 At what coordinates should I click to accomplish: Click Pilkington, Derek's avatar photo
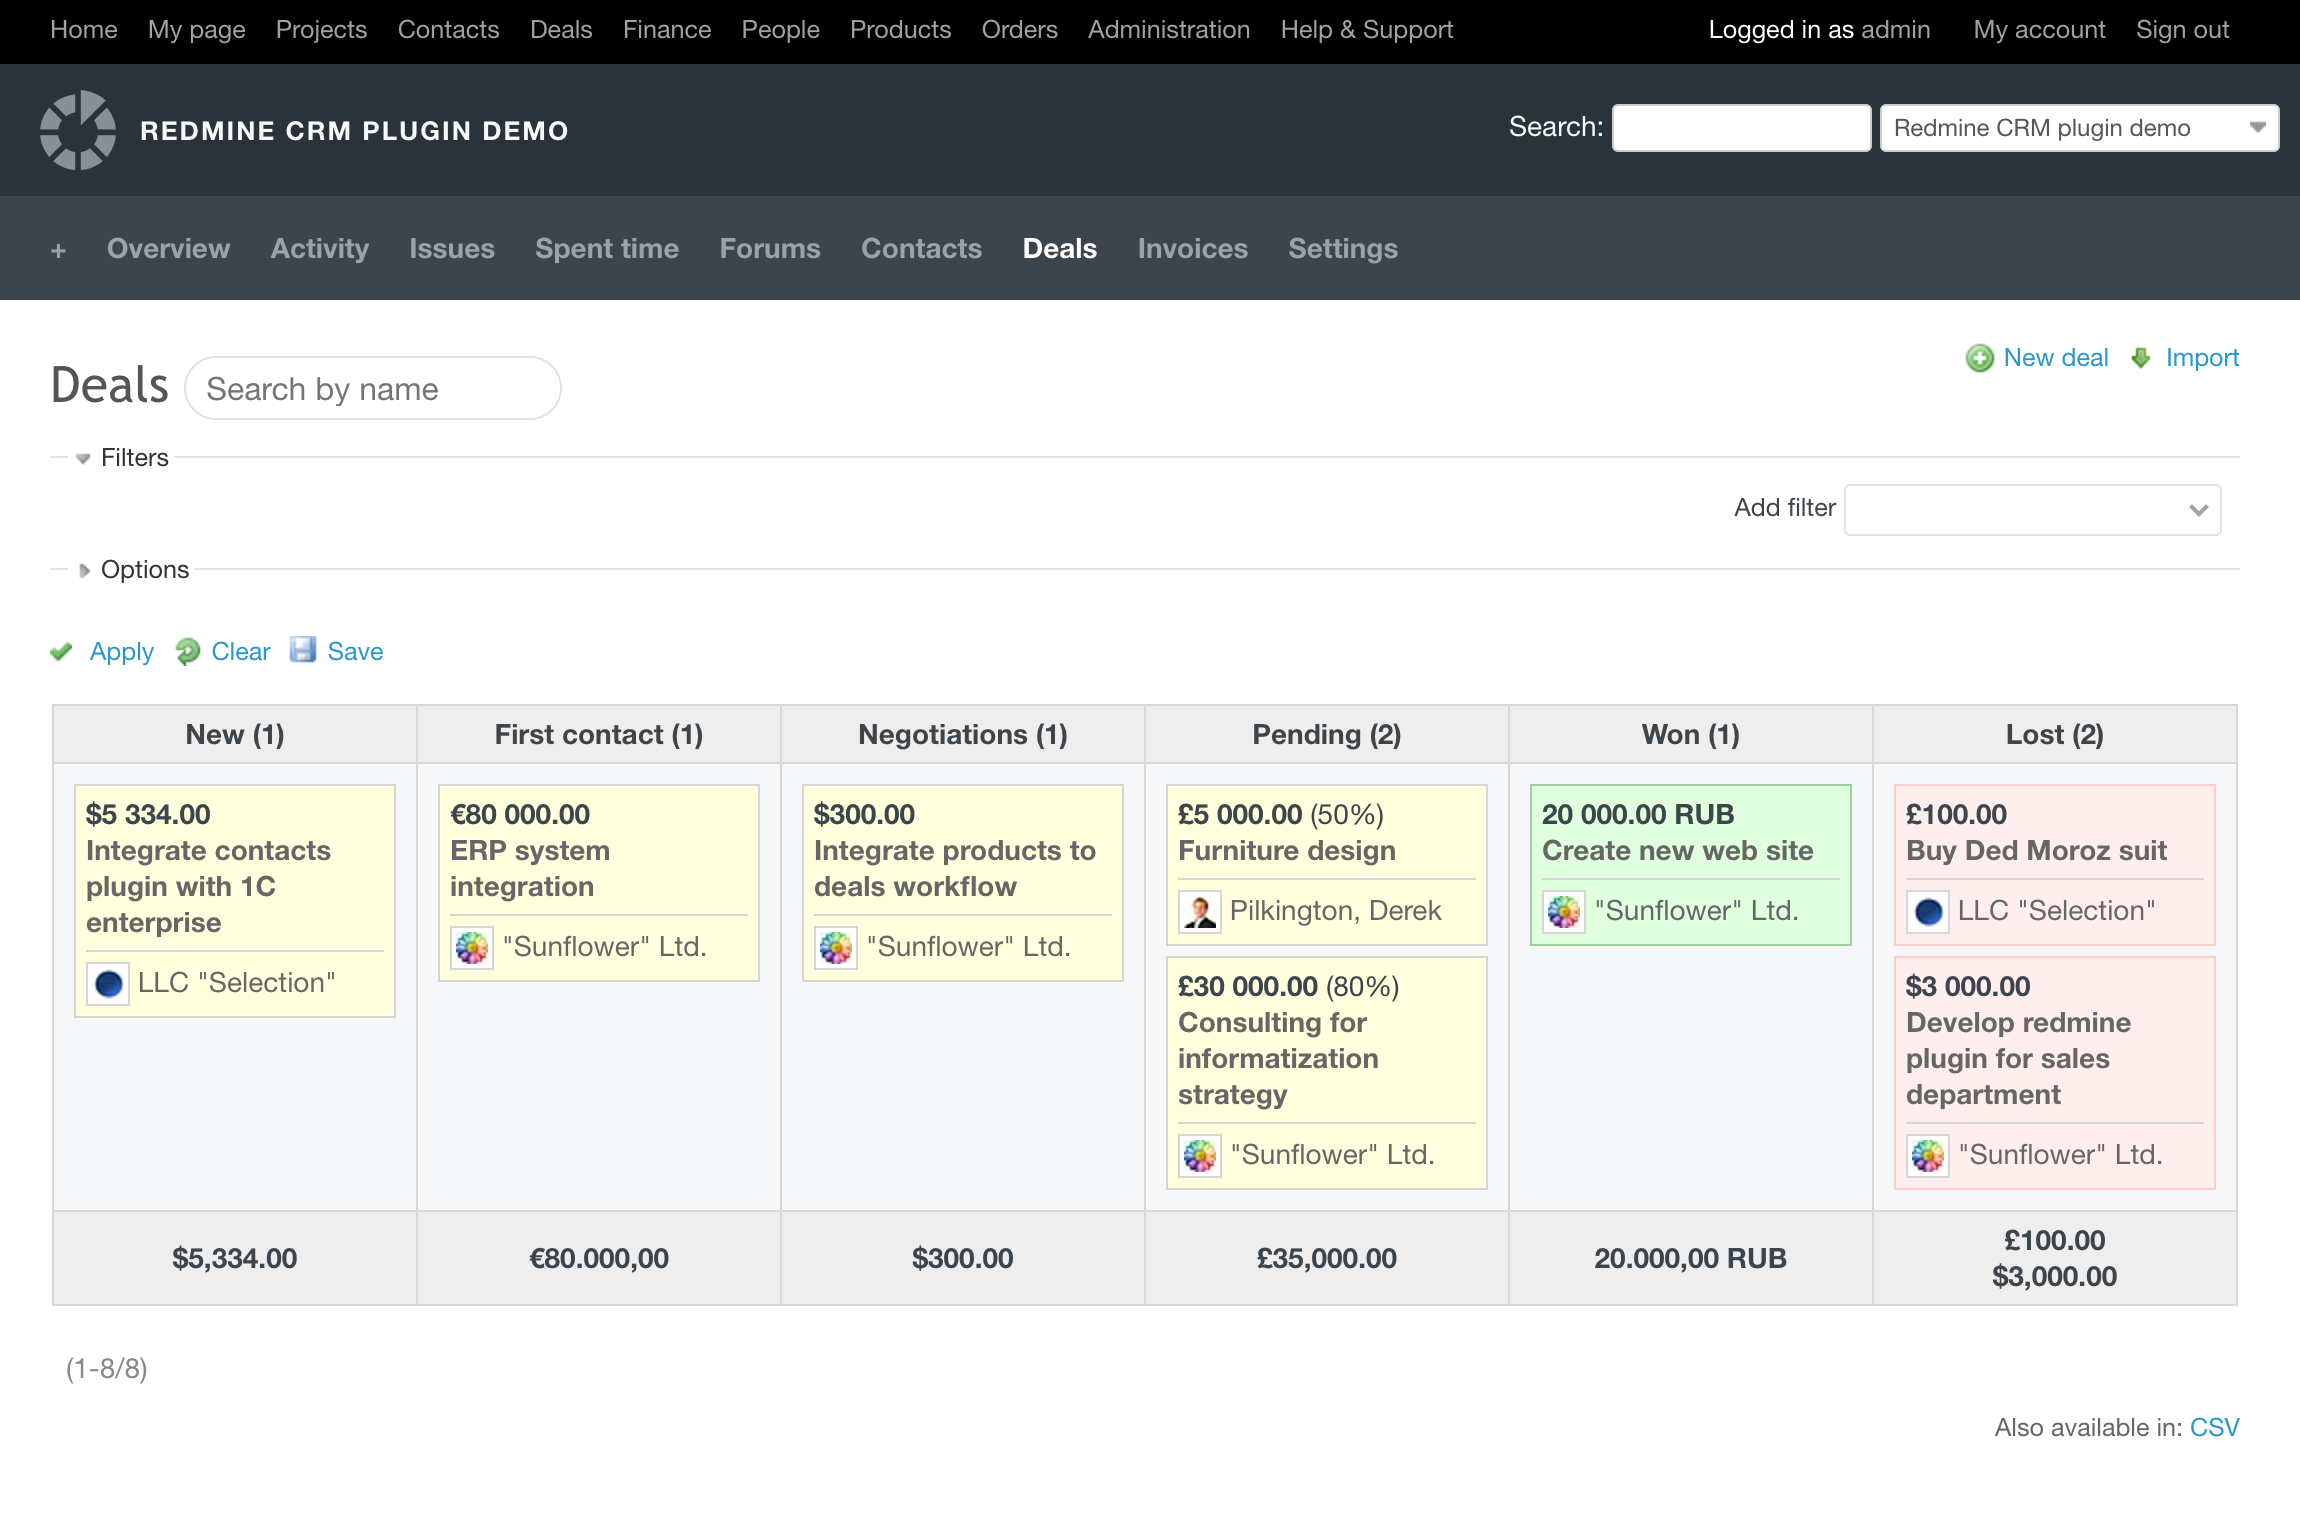[x=1199, y=911]
